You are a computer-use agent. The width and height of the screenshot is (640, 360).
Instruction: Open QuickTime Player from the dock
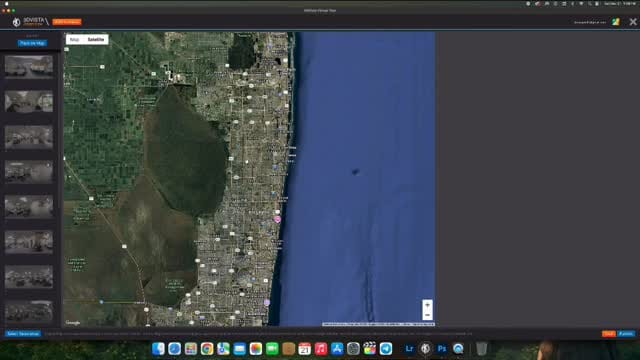point(458,349)
